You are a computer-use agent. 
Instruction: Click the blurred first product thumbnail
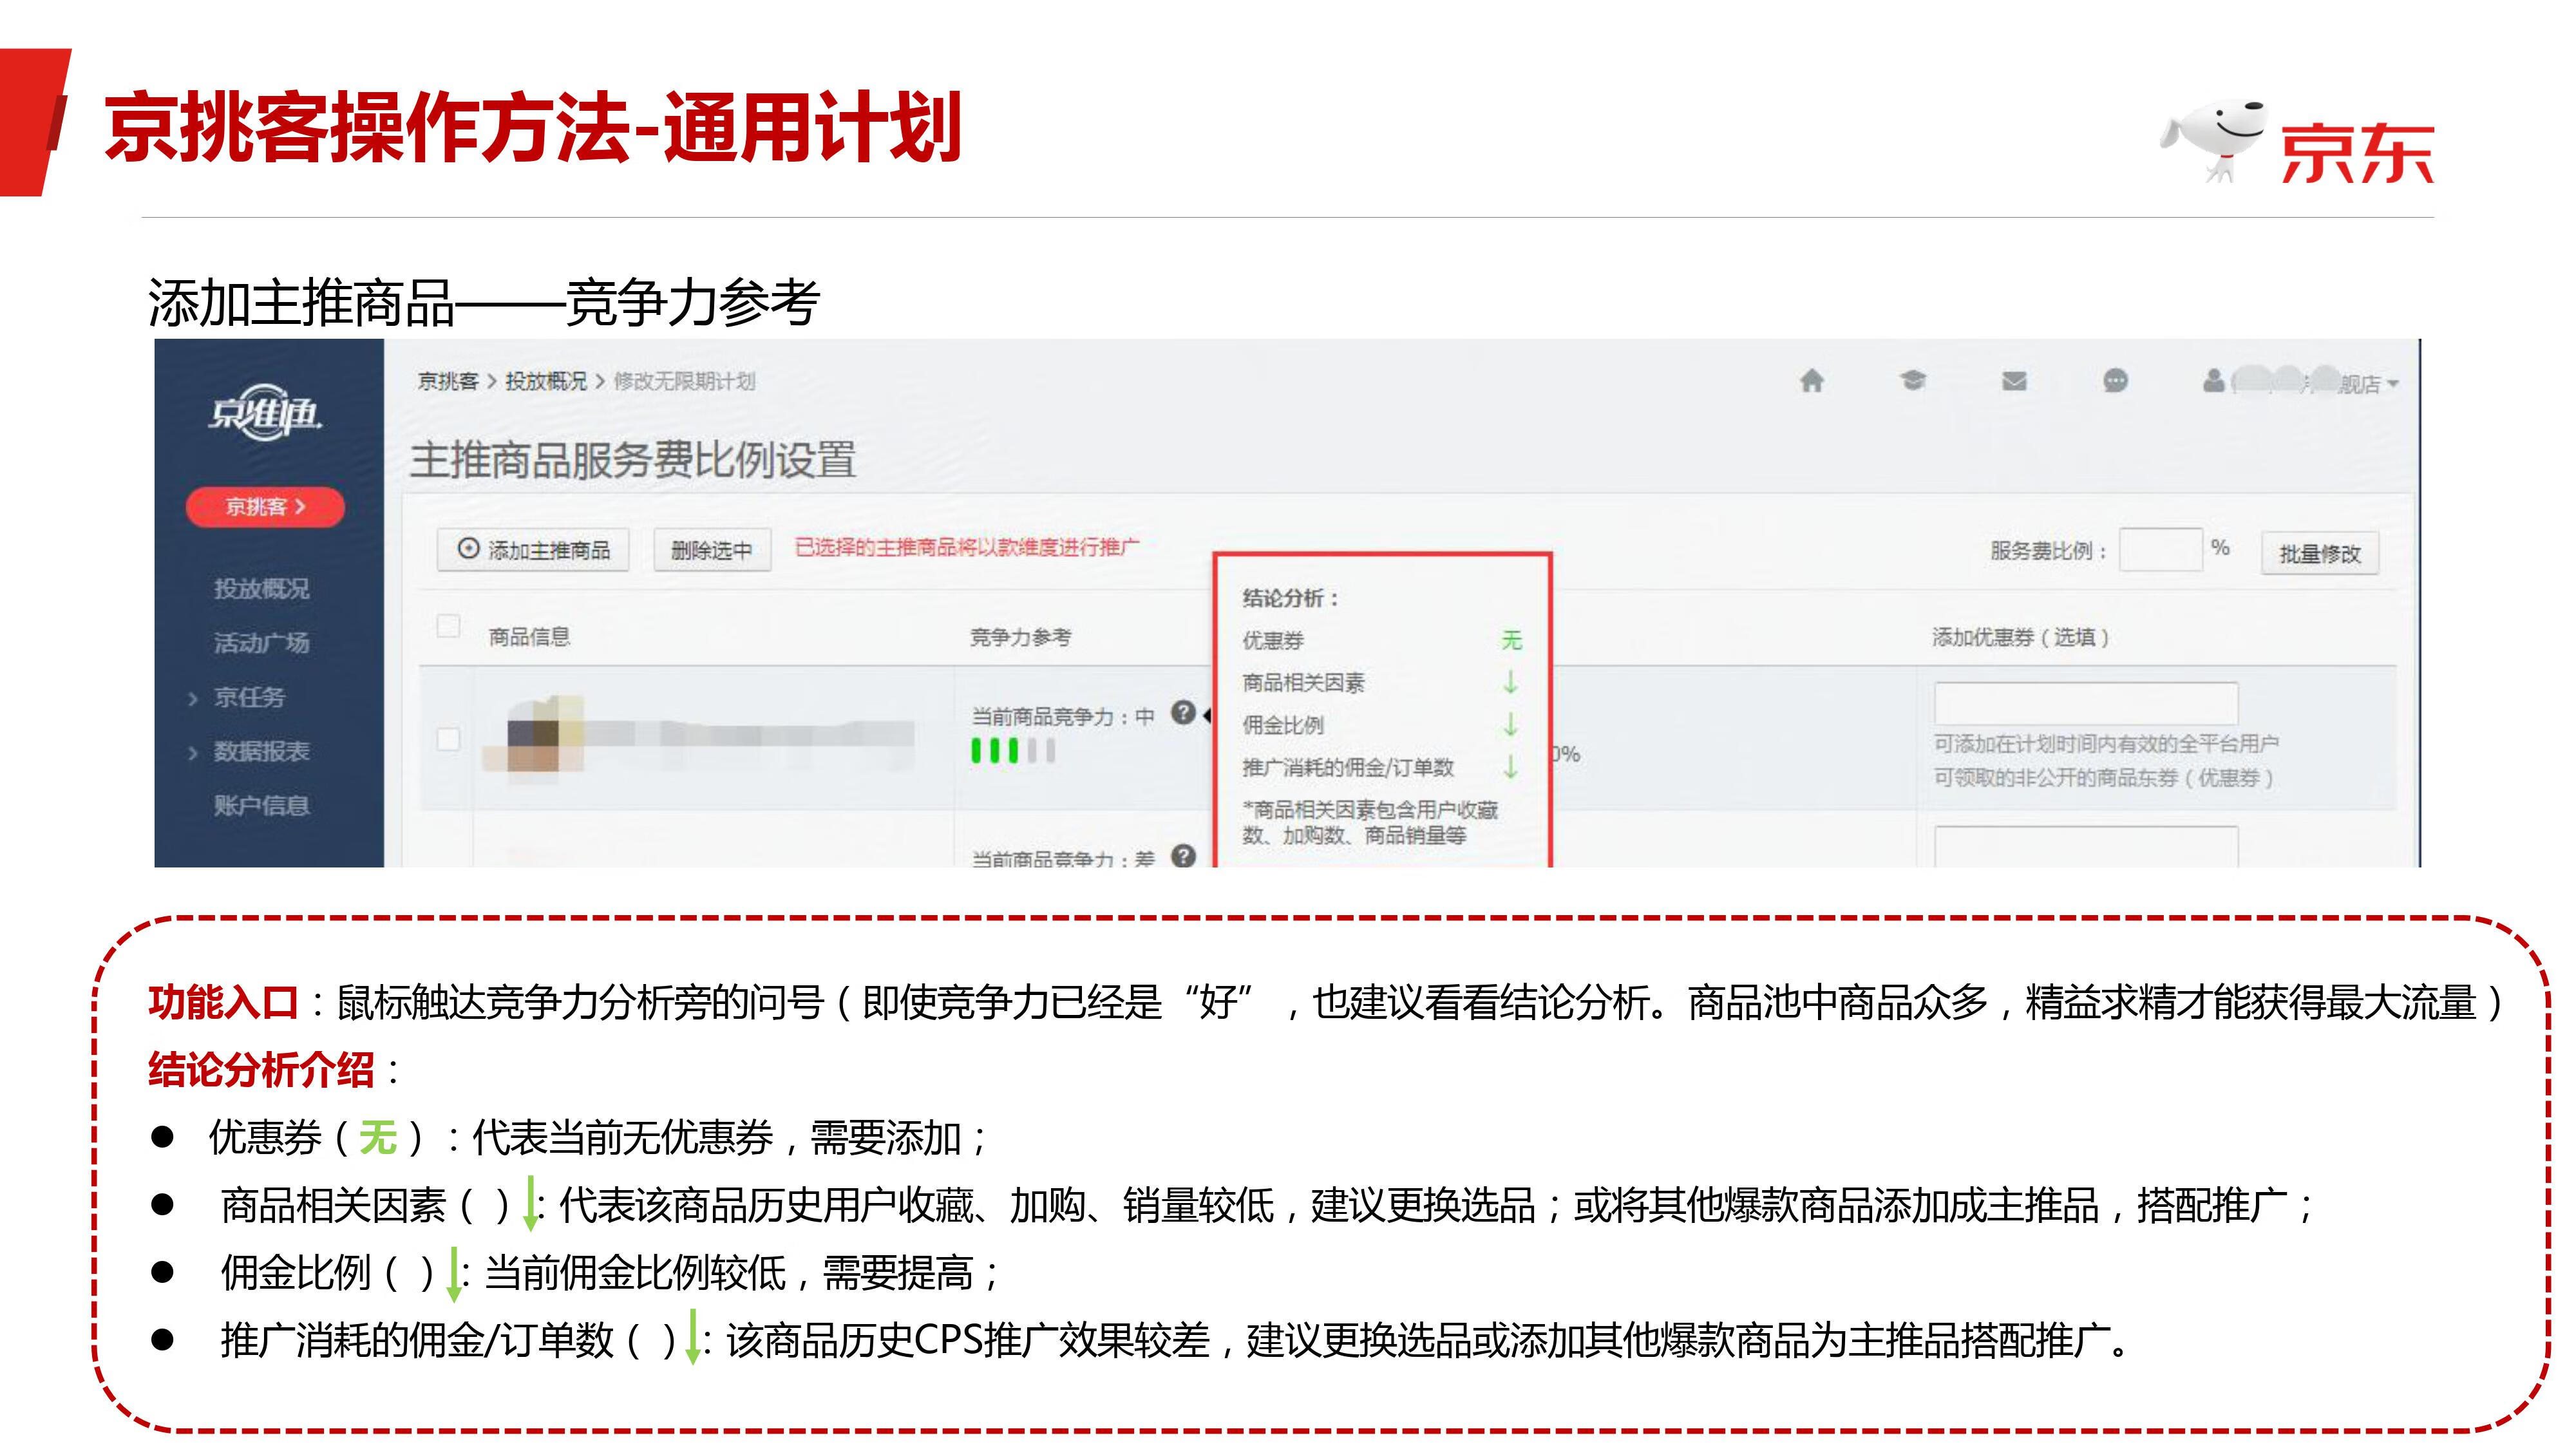point(533,733)
